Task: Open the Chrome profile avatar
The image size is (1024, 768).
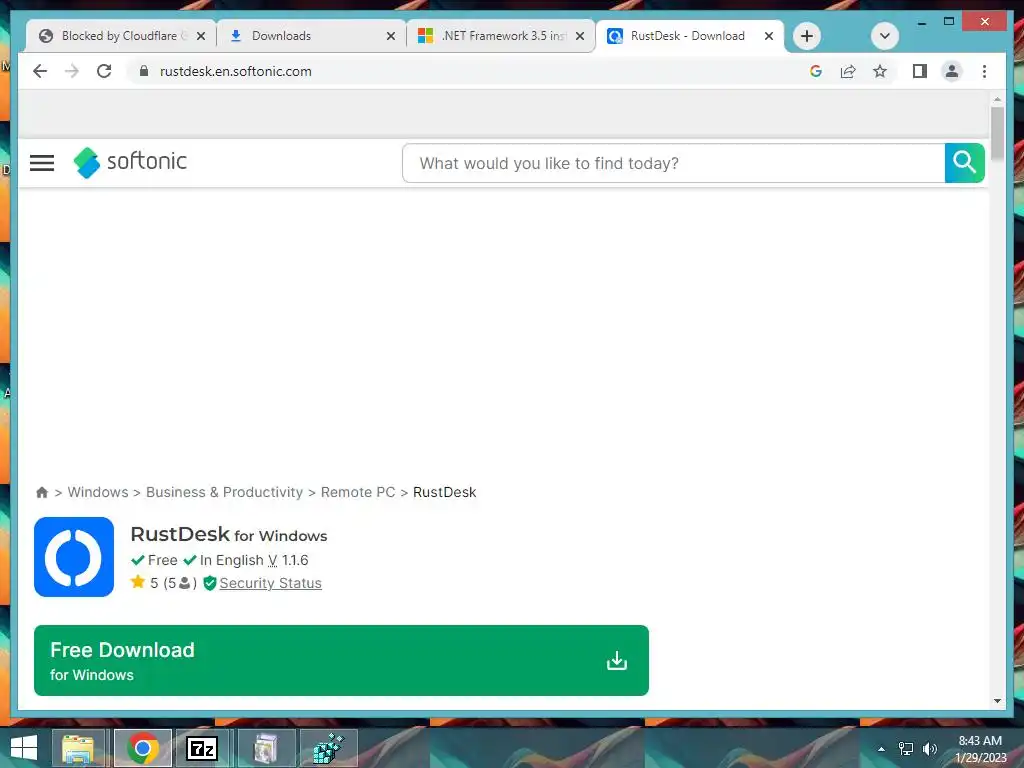Action: coord(952,71)
